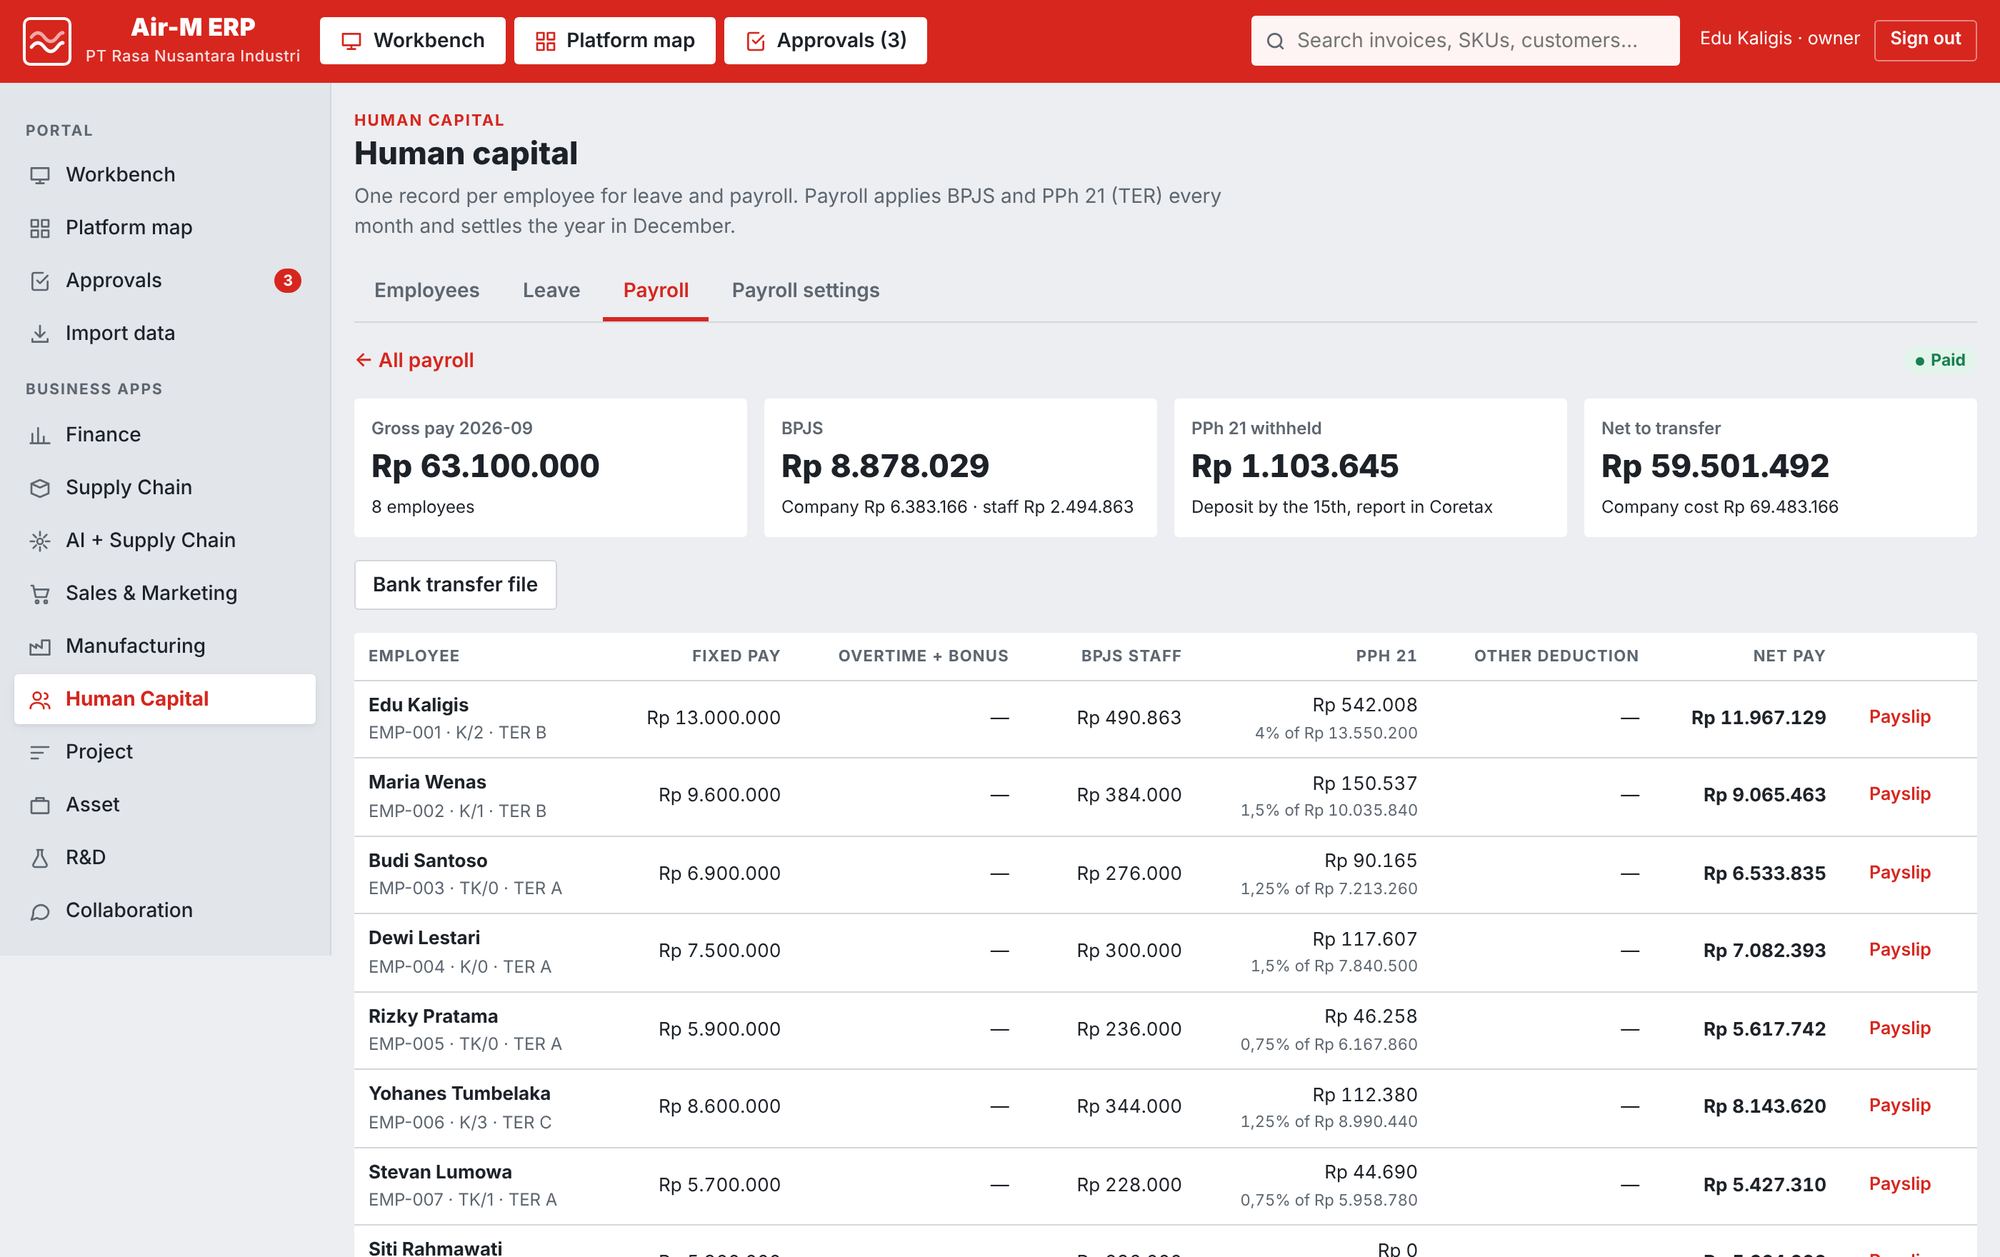Click the Platform map grid icon in sidebar
The width and height of the screenshot is (2000, 1257).
click(x=40, y=228)
